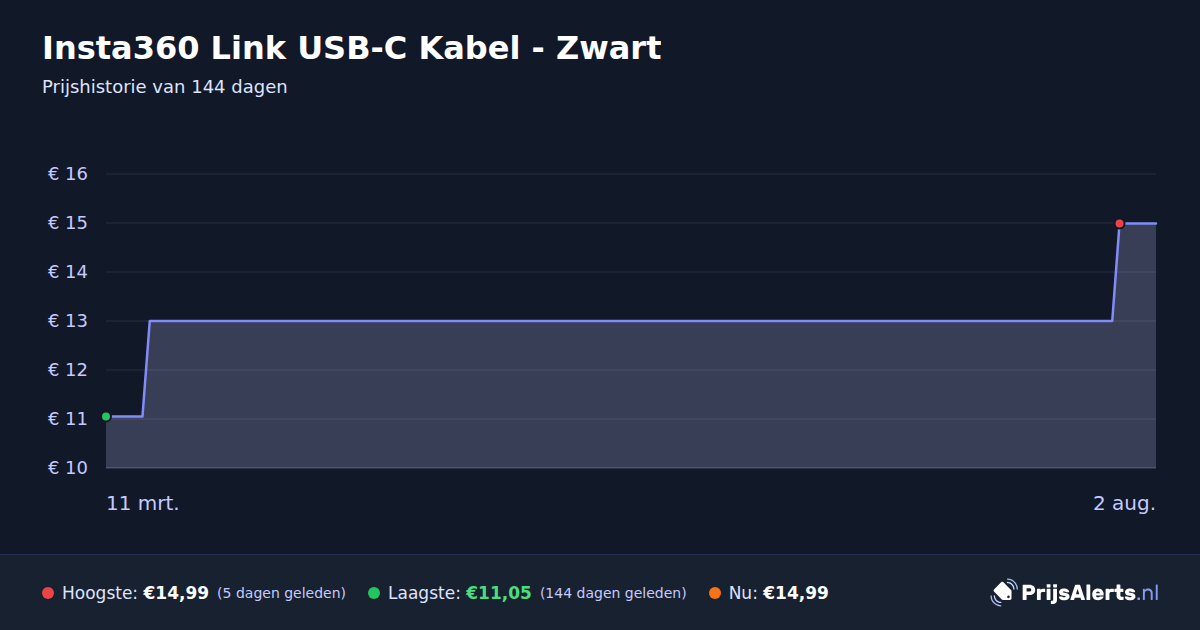
Task: Click the green dot beside Laagste
Action: (x=374, y=593)
